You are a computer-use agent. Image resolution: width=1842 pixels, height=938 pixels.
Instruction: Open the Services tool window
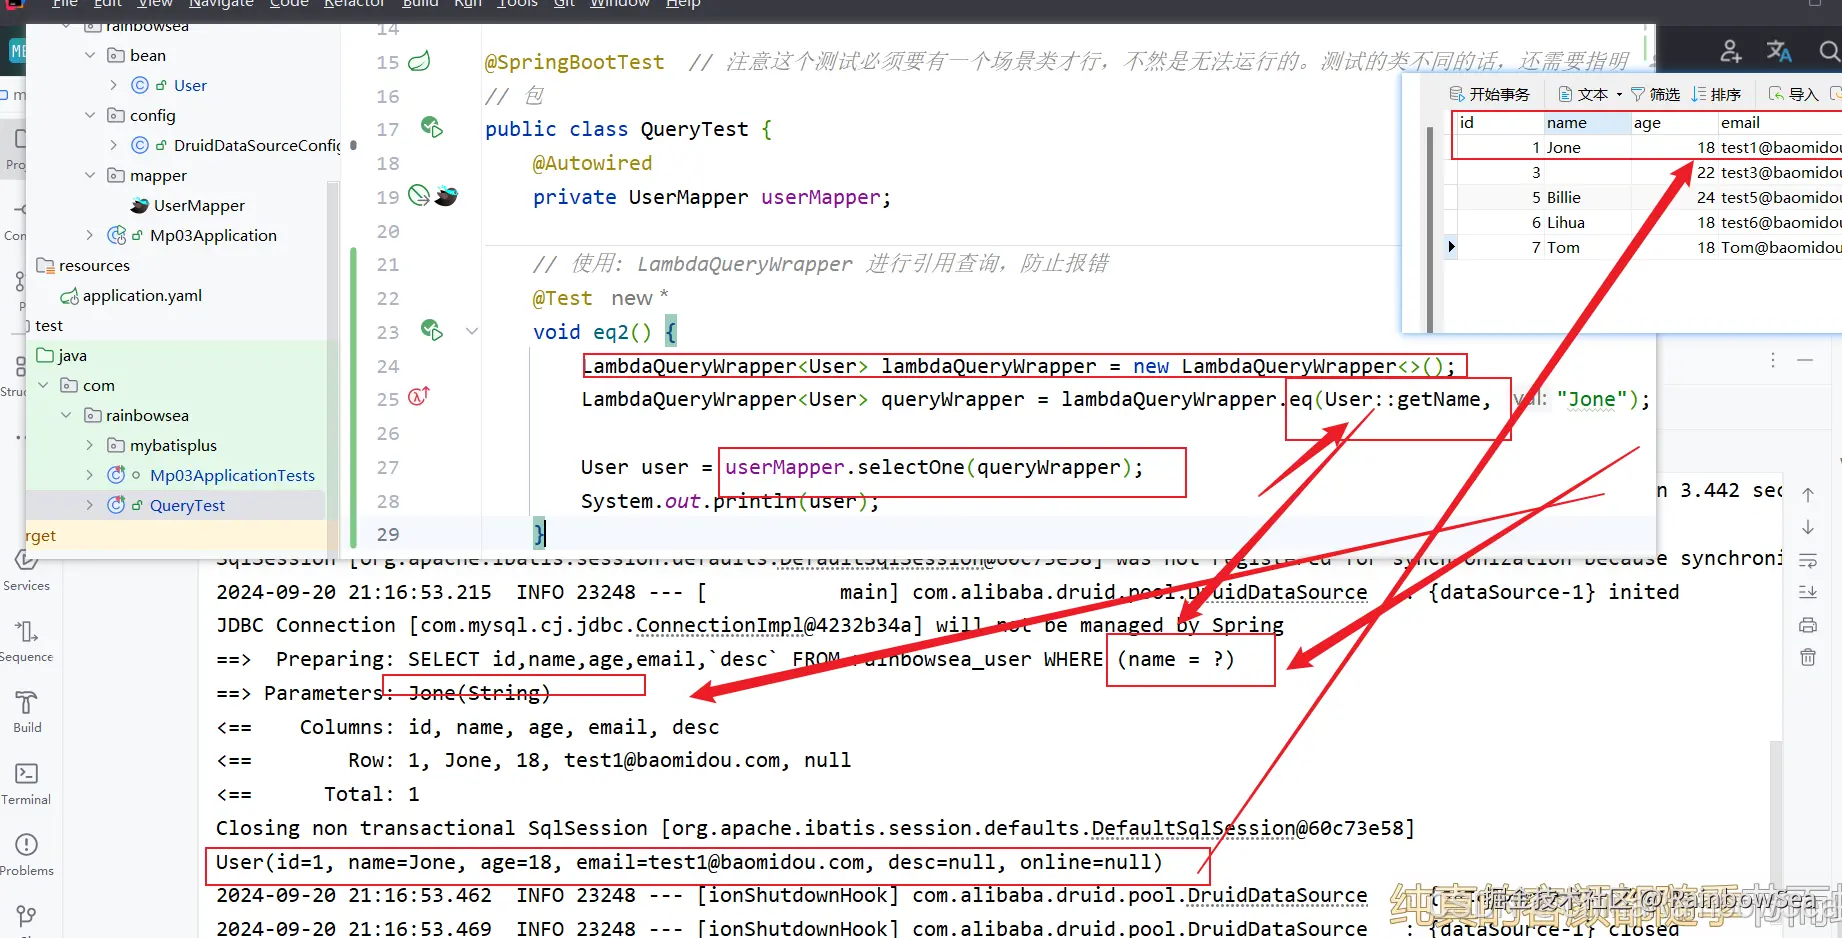click(x=26, y=570)
